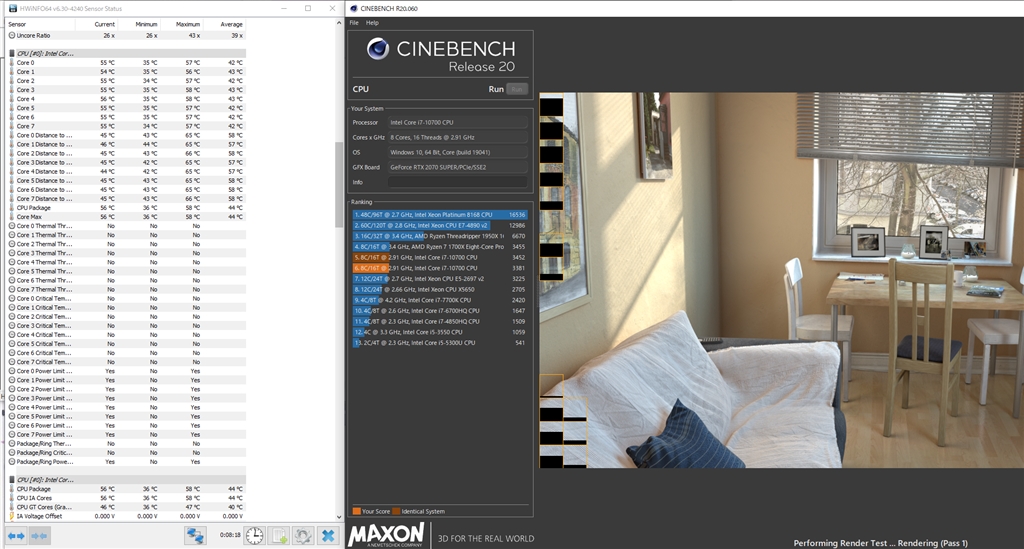Click the IA Voltage Offset lightning icon
The image size is (1024, 549).
tap(12, 516)
